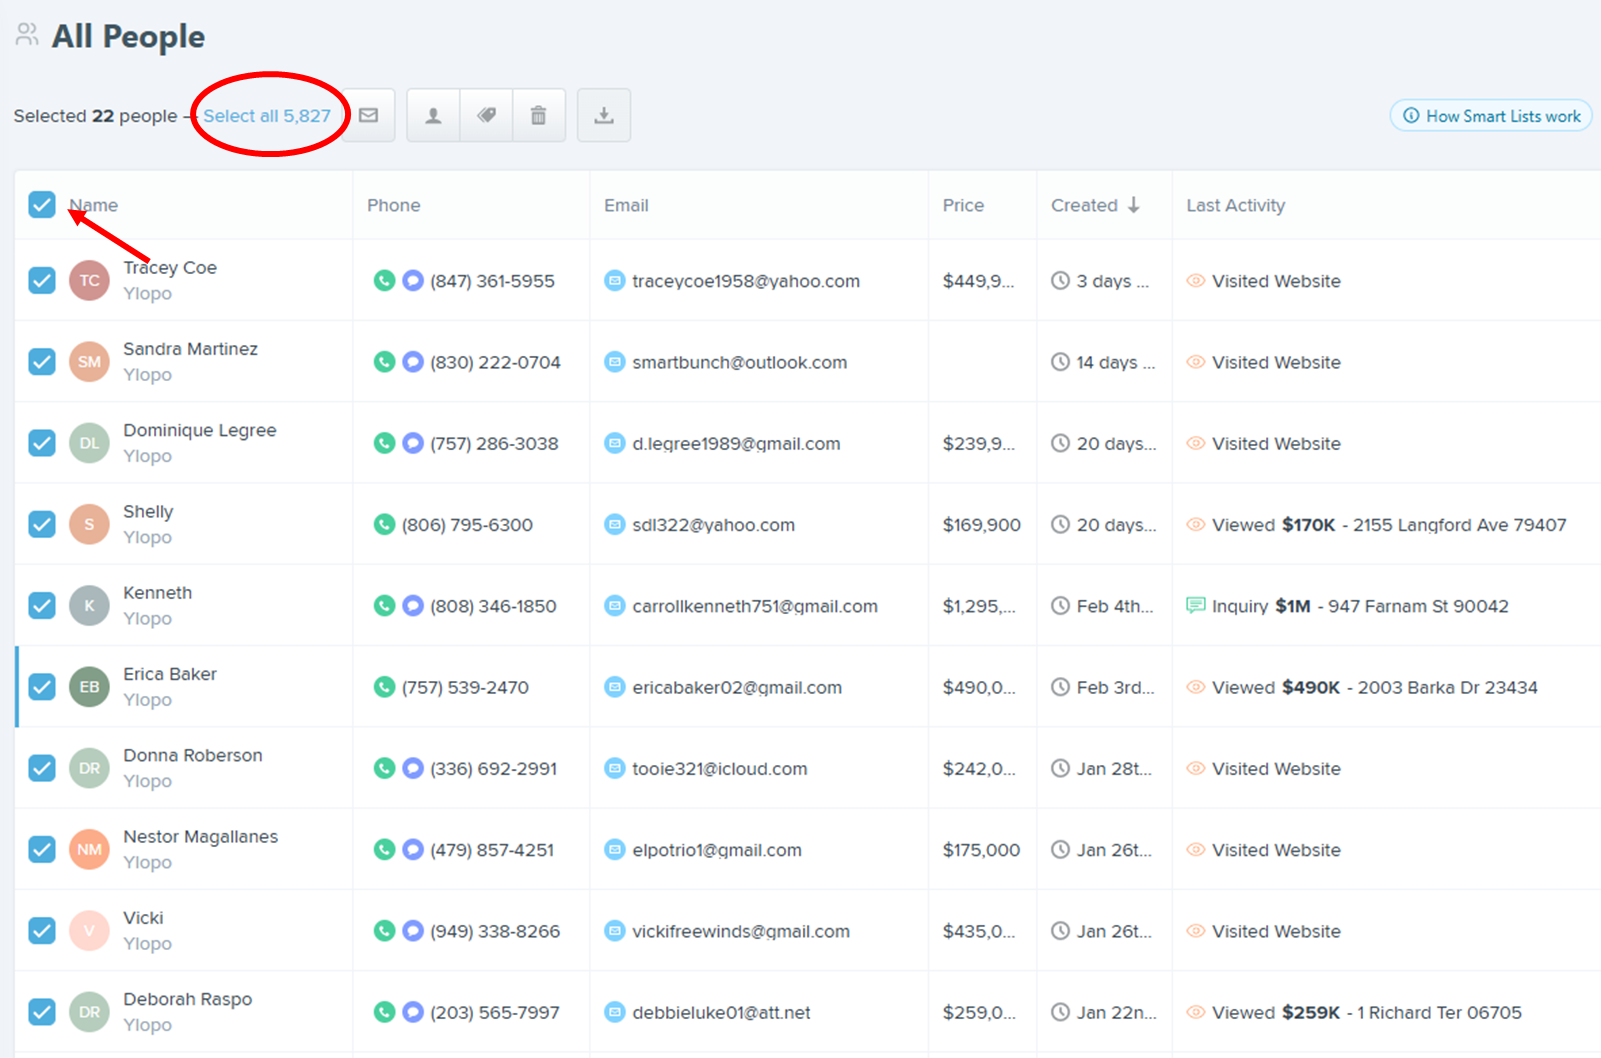Click the DR avatar for Donna Roberson

[89, 768]
